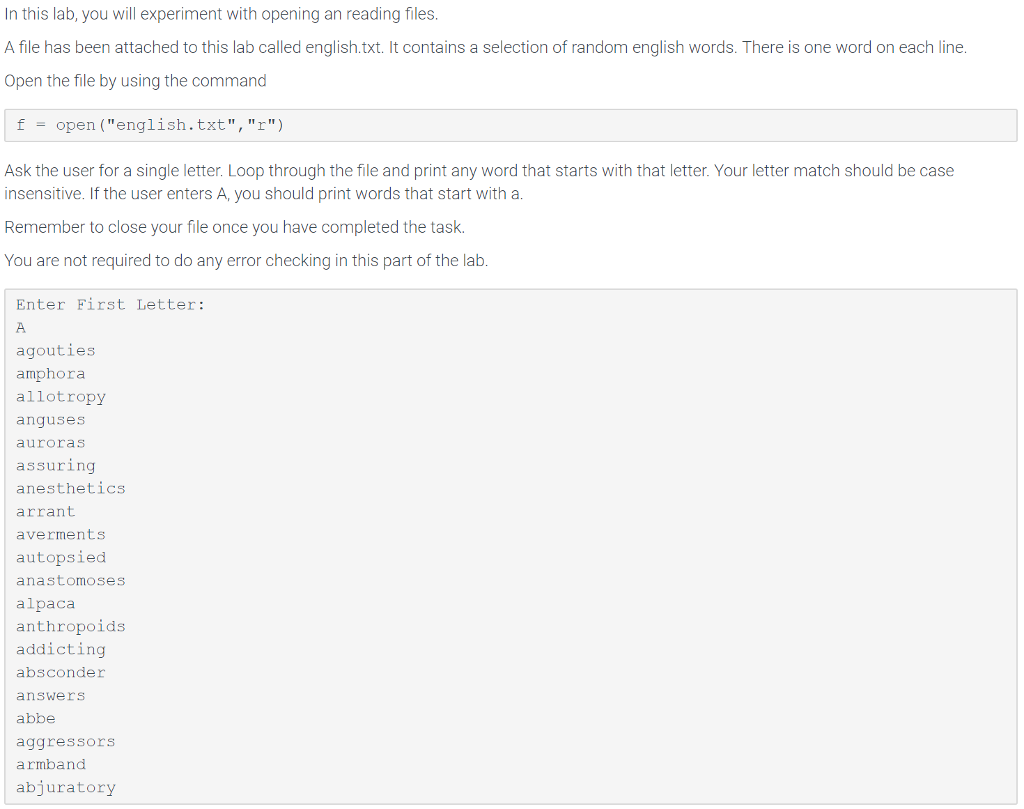Image resolution: width=1024 pixels, height=809 pixels.
Task: Click the word averments
Action: (x=61, y=535)
